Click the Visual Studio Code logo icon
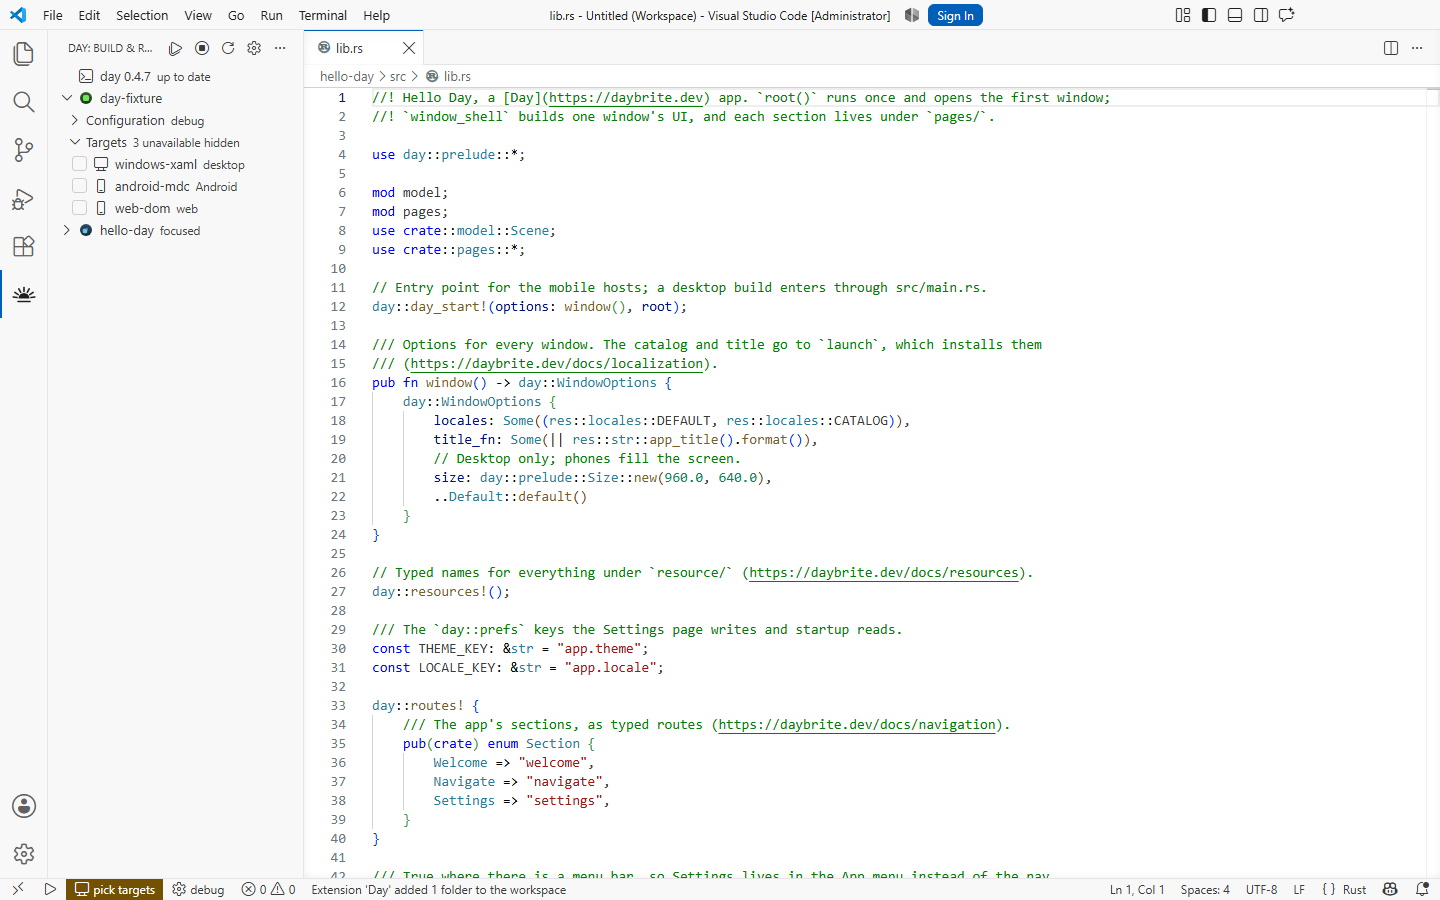Viewport: 1440px width, 900px height. coord(18,15)
